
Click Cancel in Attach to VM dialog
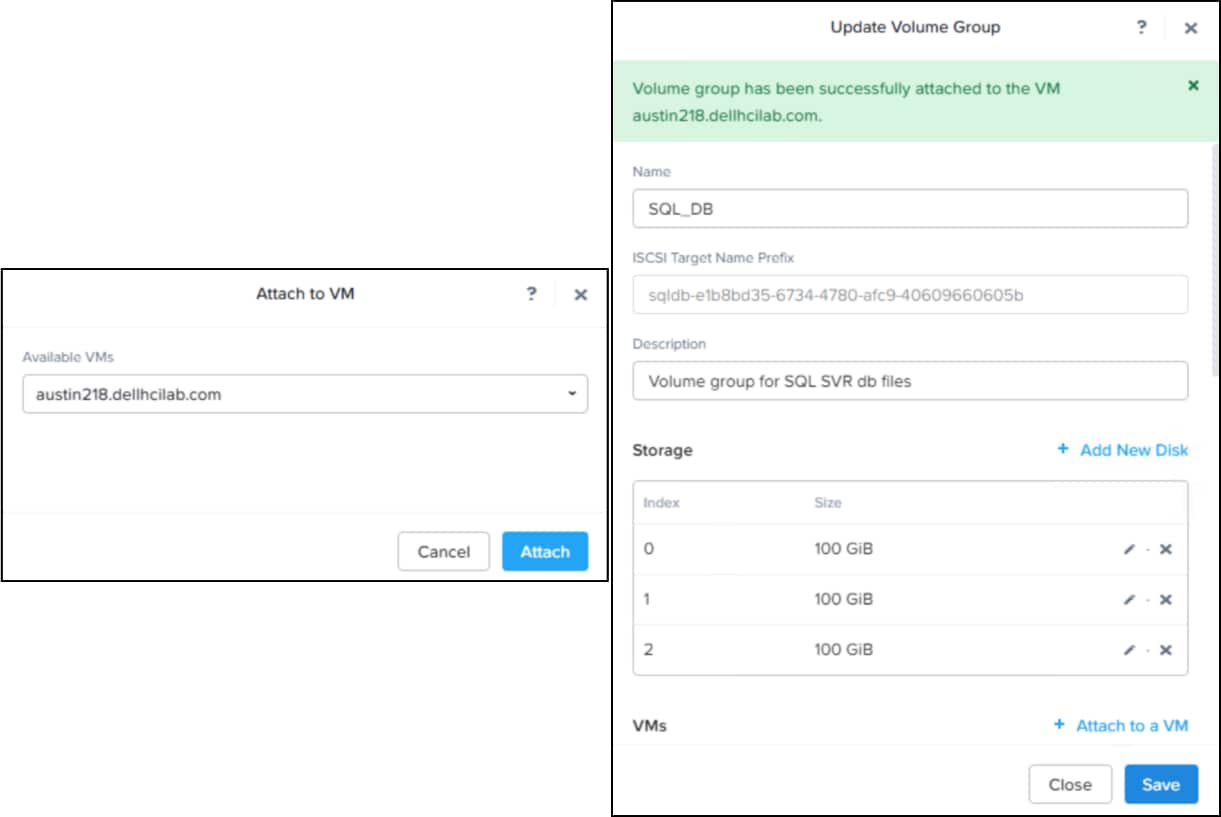coord(443,552)
